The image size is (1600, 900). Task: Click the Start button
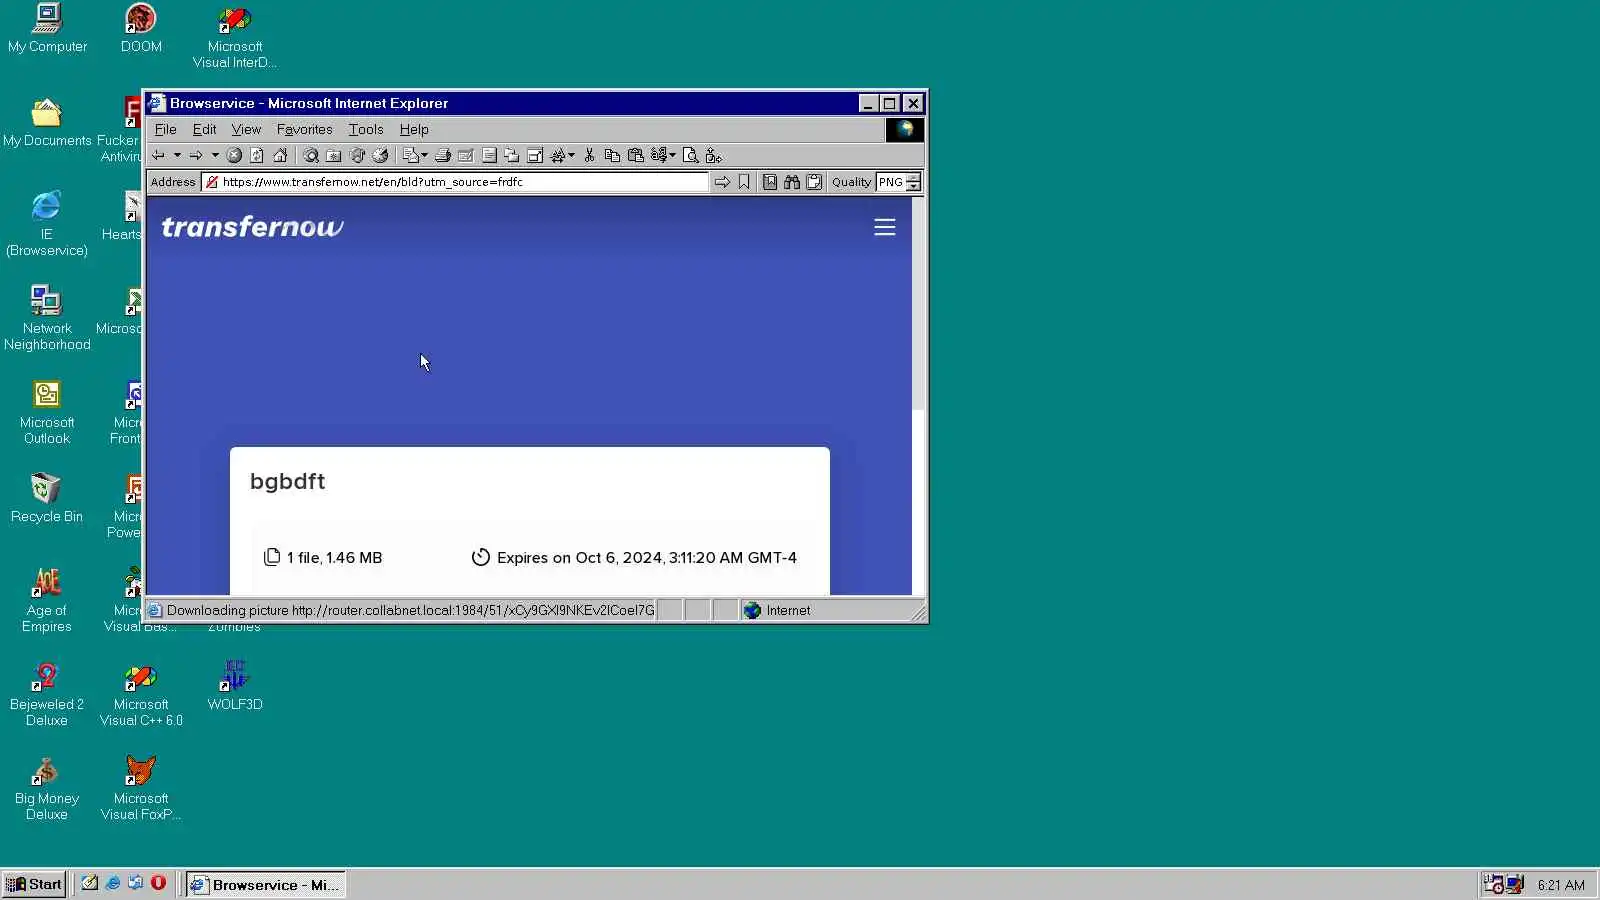35,884
